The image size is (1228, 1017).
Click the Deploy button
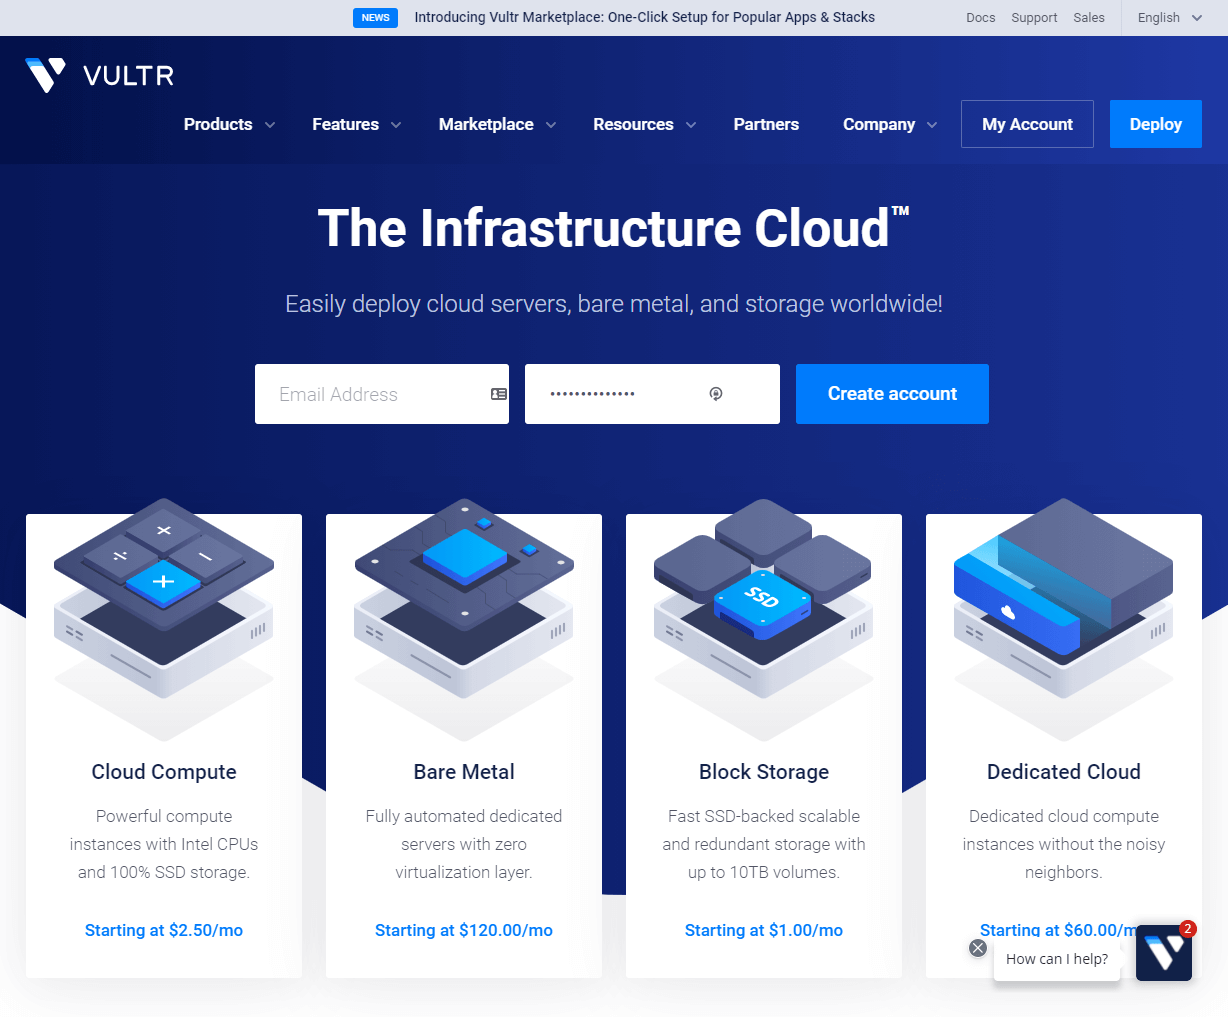[x=1156, y=124]
